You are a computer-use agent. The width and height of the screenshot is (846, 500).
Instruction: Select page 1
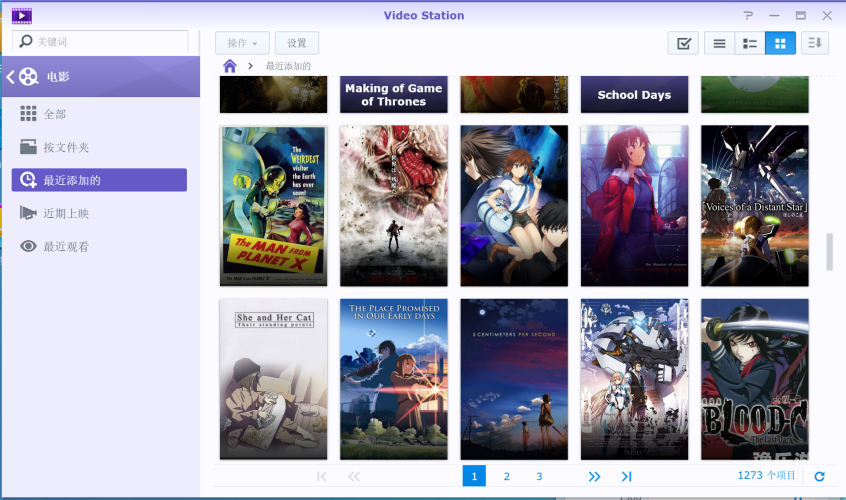474,476
